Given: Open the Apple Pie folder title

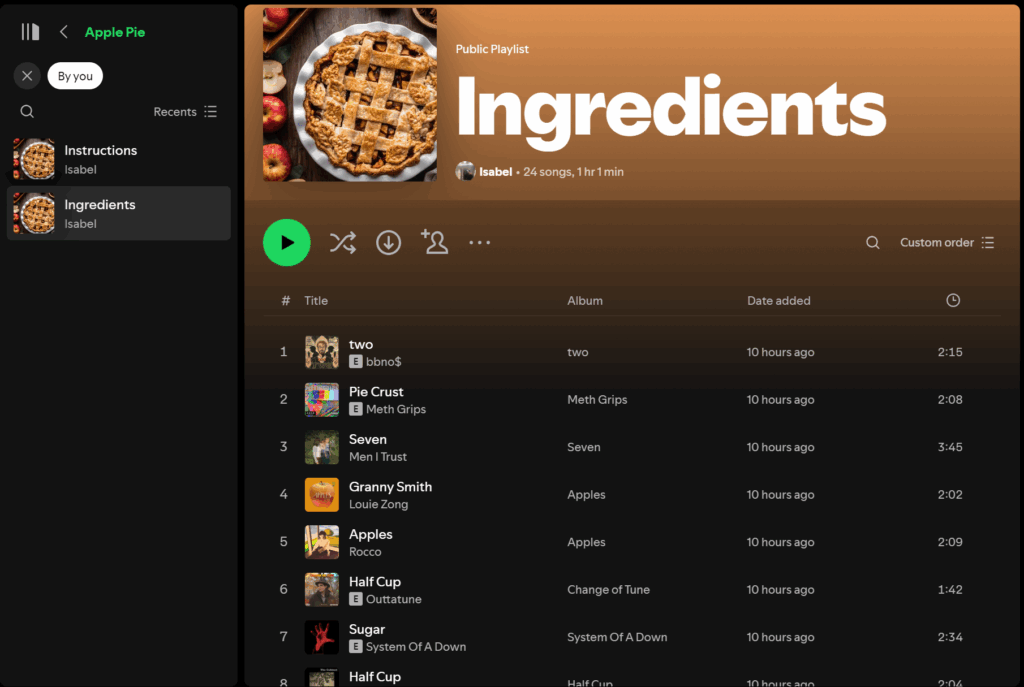Looking at the screenshot, I should (115, 32).
